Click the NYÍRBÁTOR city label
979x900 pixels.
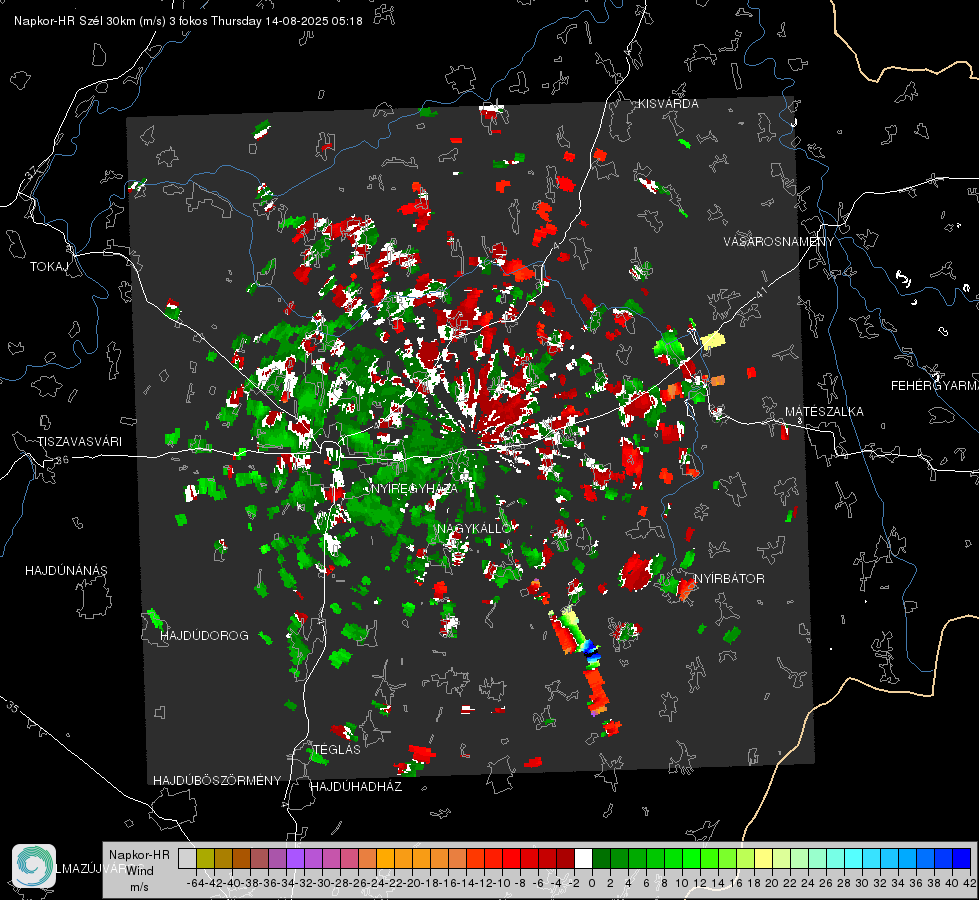point(729,579)
